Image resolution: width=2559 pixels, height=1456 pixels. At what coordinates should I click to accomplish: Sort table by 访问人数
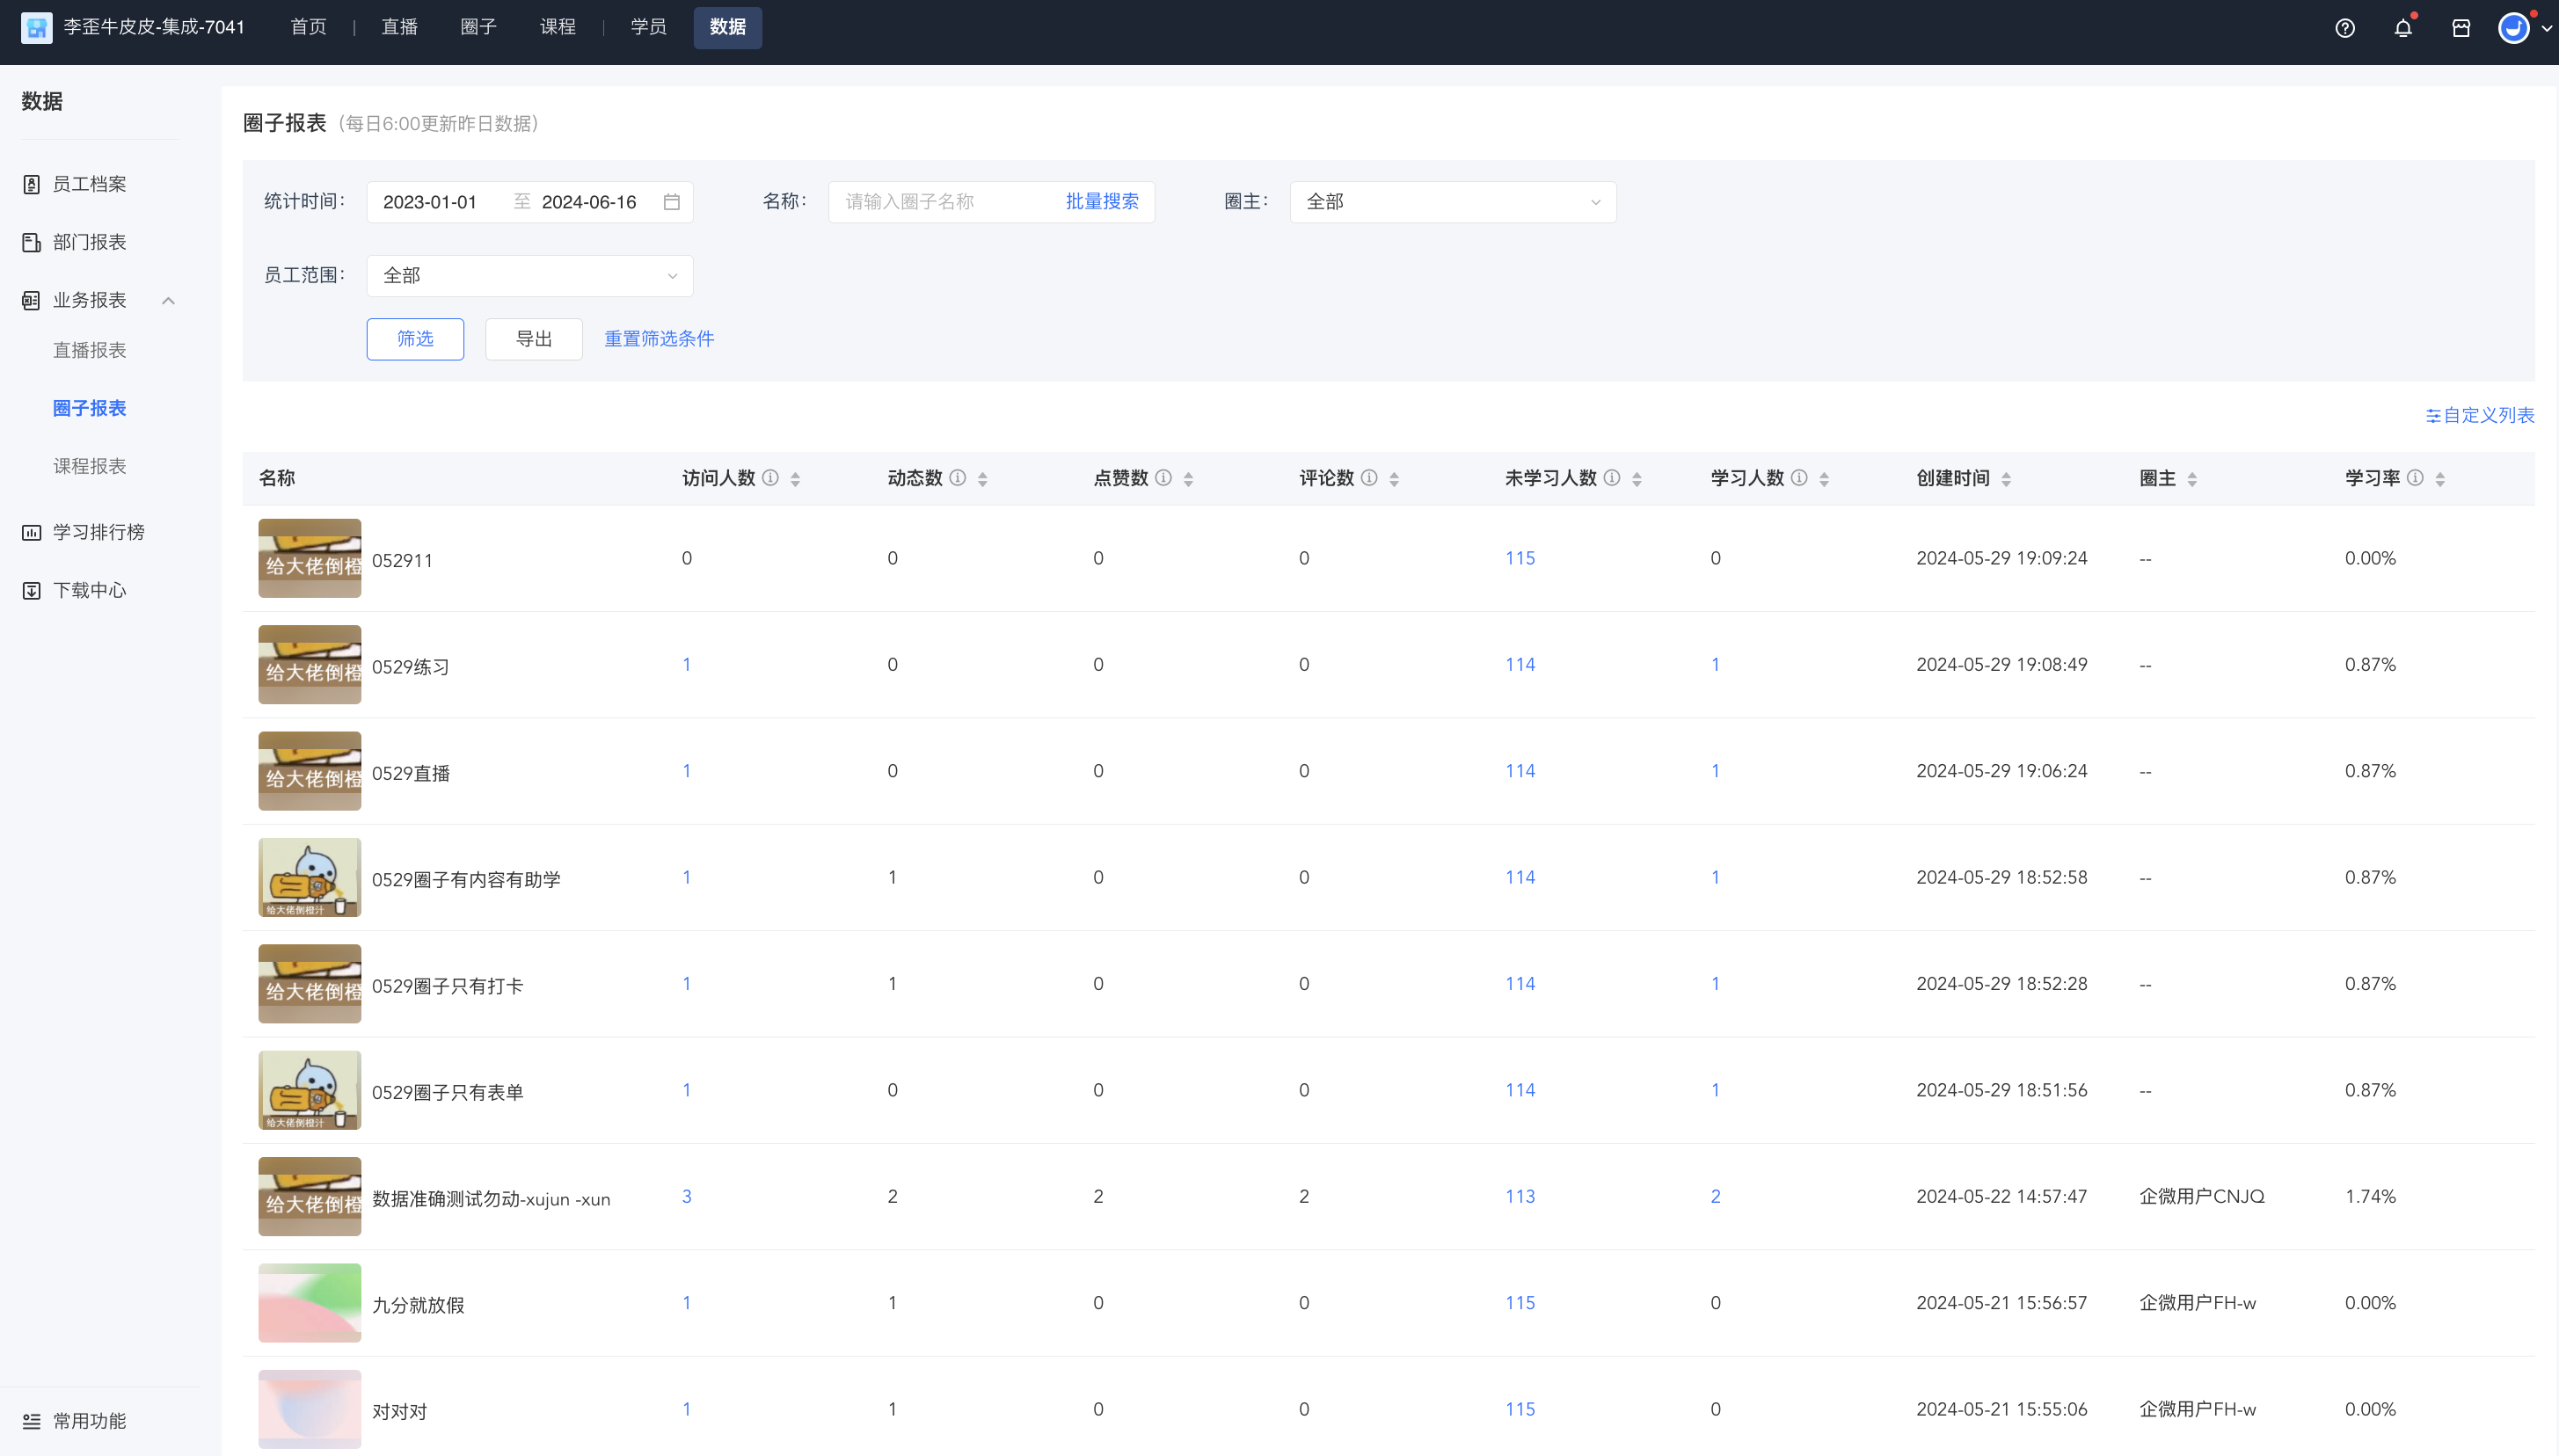[x=795, y=479]
